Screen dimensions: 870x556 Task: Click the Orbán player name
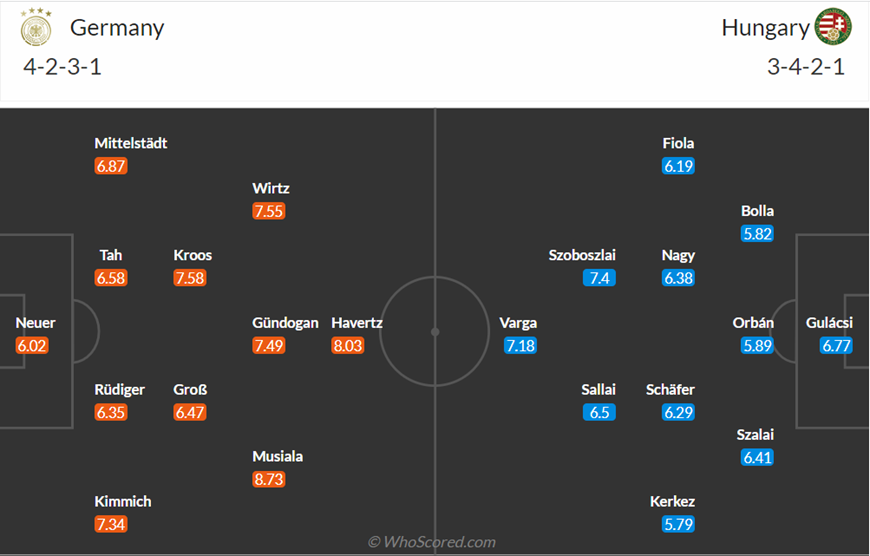tap(753, 322)
